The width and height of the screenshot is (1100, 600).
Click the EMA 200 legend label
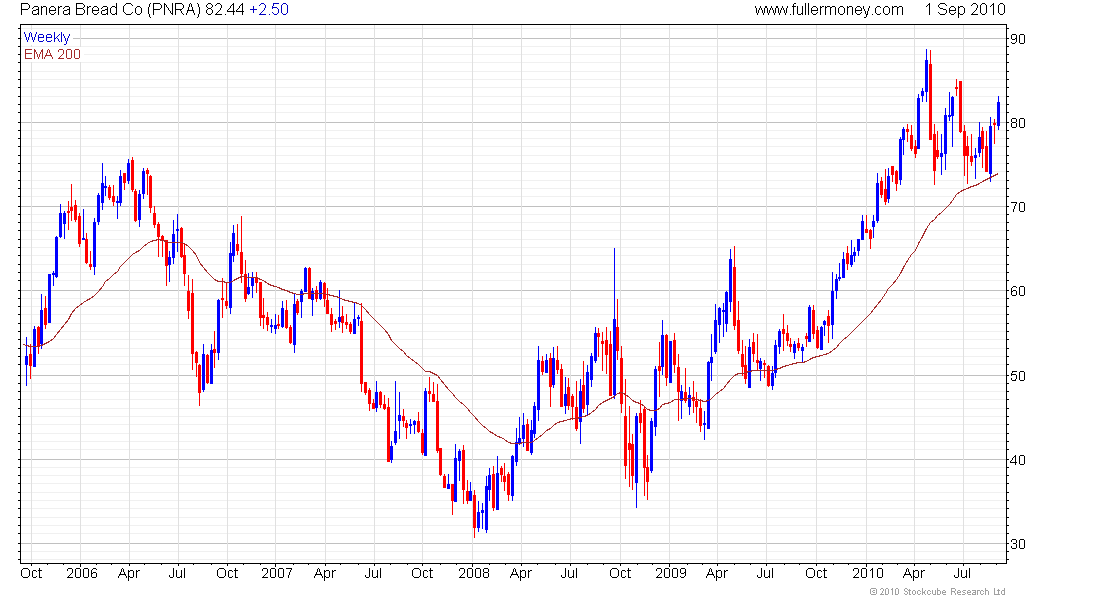click(x=52, y=54)
